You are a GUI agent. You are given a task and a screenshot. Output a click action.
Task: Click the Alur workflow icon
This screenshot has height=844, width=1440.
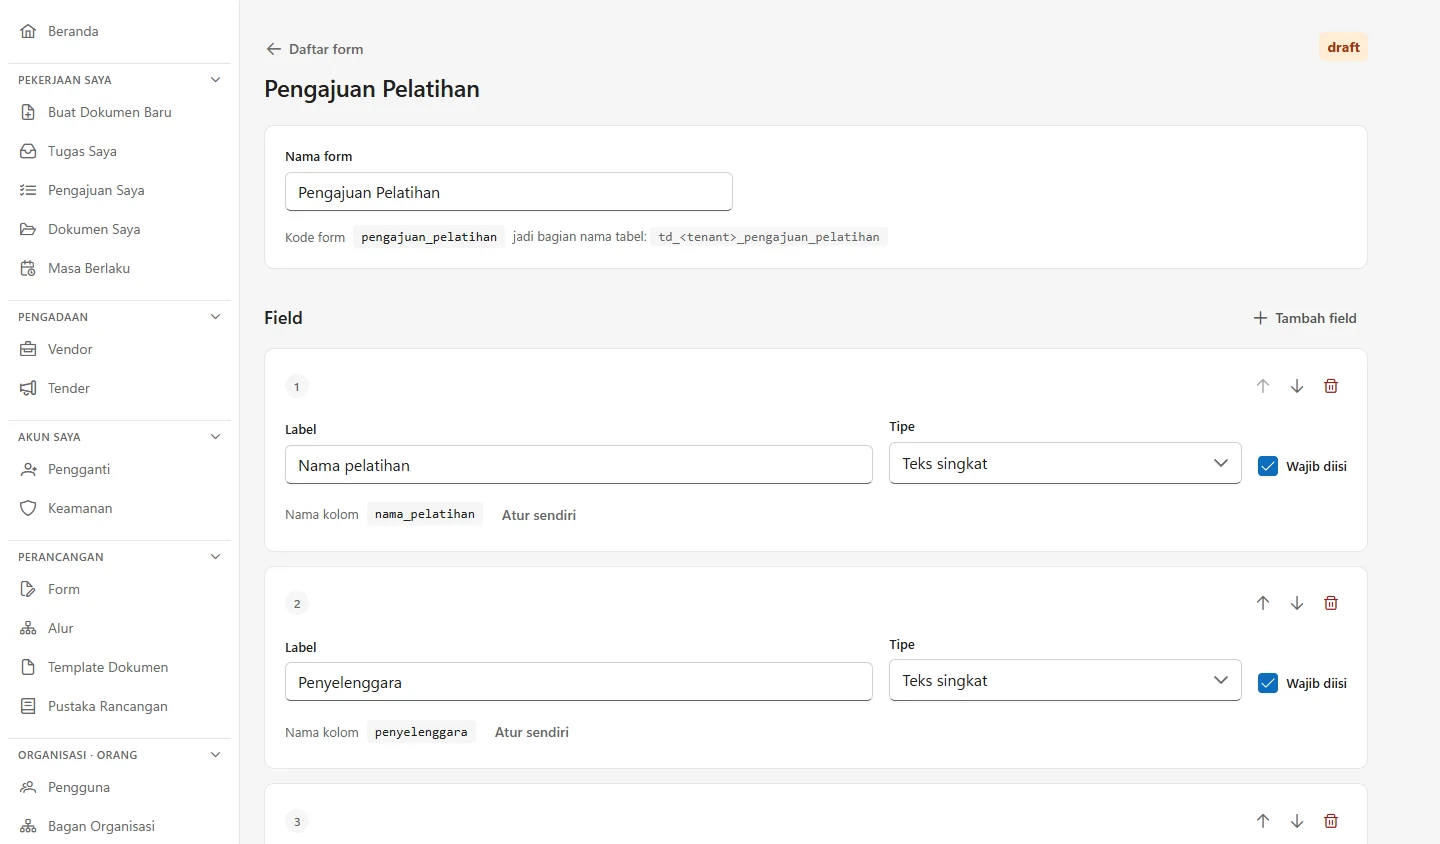[28, 628]
